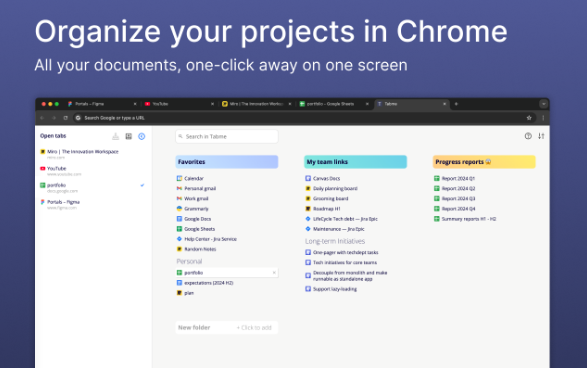Reload the page with refresh icon

tap(66, 118)
